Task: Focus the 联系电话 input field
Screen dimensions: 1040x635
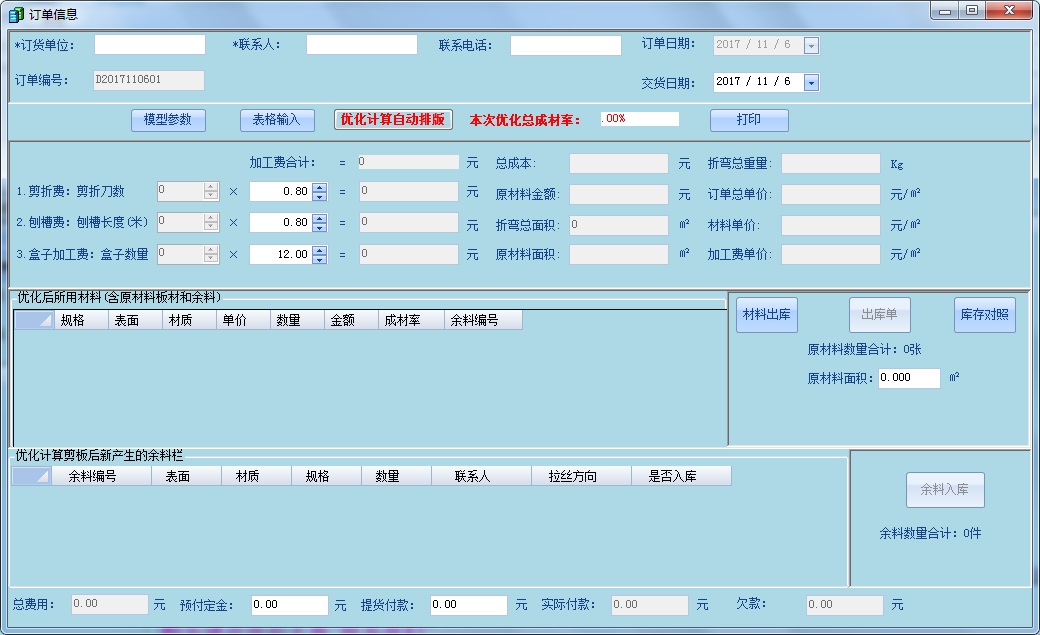Action: [x=566, y=45]
